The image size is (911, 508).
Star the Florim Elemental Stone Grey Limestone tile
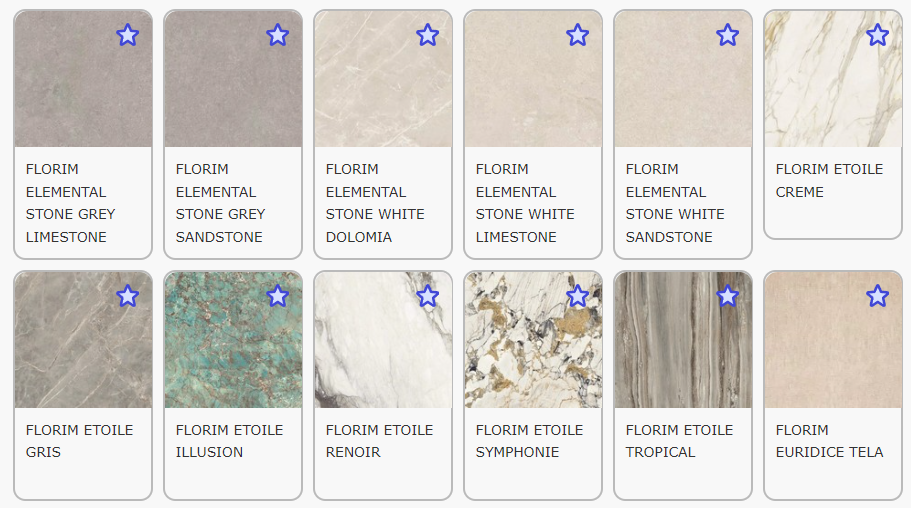coord(127,35)
